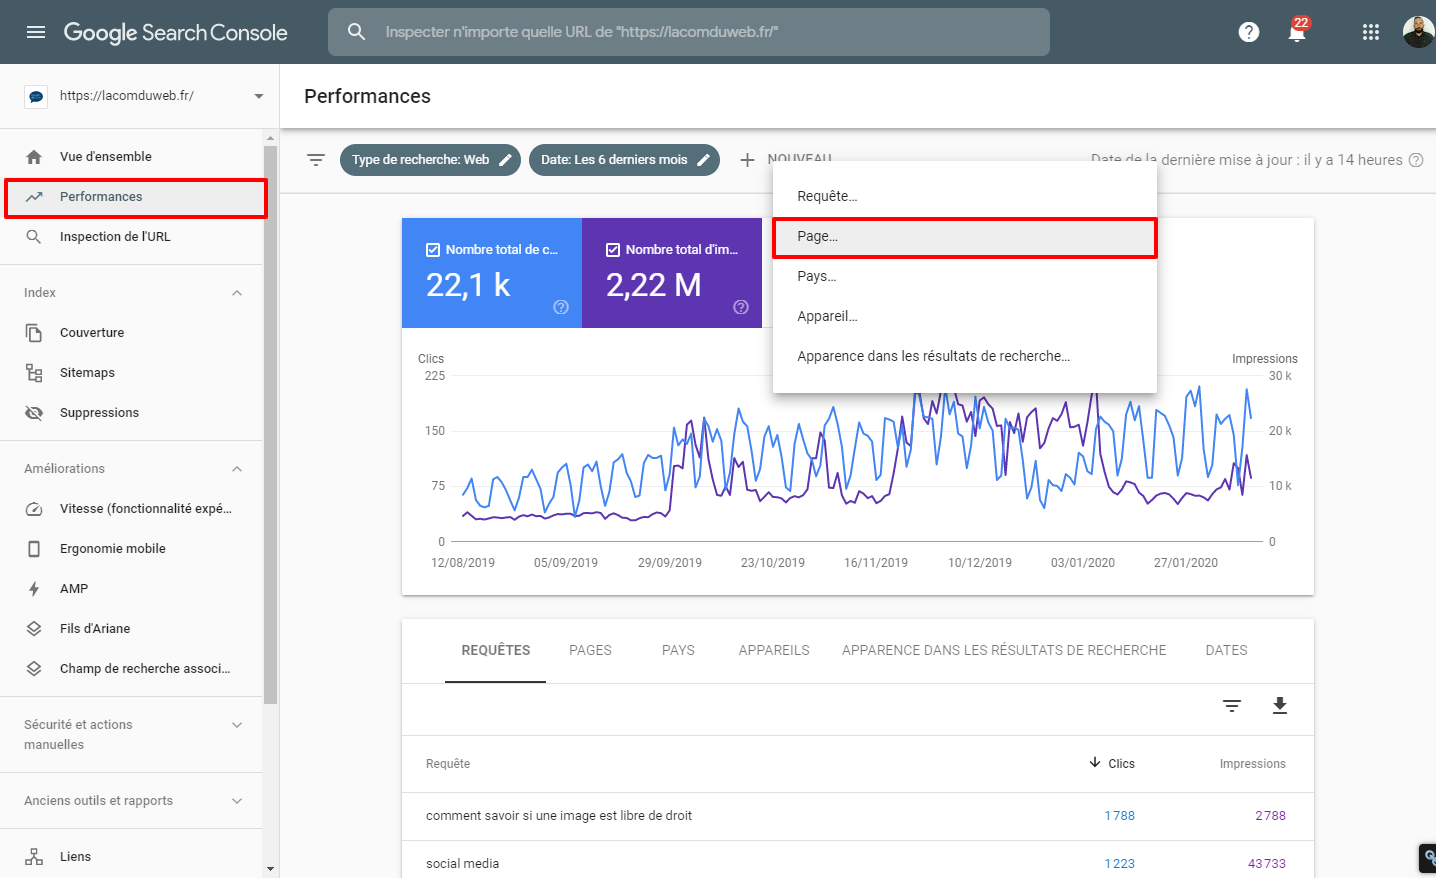Select Appareil… from the filter menu
Viewport: 1436px width, 878px height.
965,316
